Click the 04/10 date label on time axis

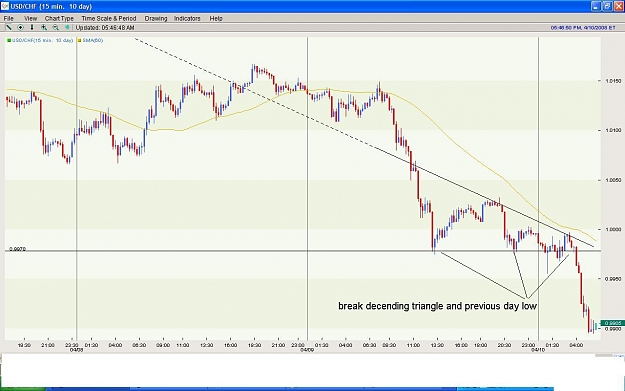(538, 350)
